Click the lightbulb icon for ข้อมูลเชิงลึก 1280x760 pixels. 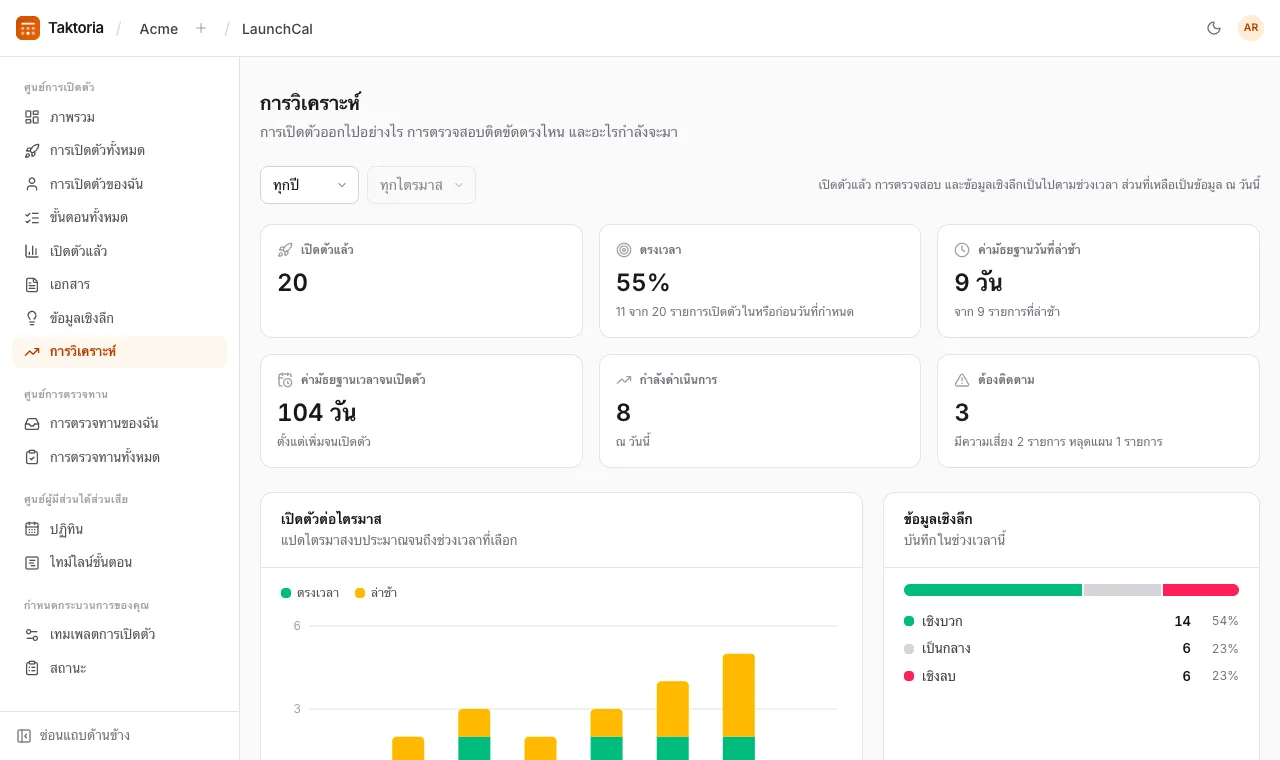click(x=32, y=318)
